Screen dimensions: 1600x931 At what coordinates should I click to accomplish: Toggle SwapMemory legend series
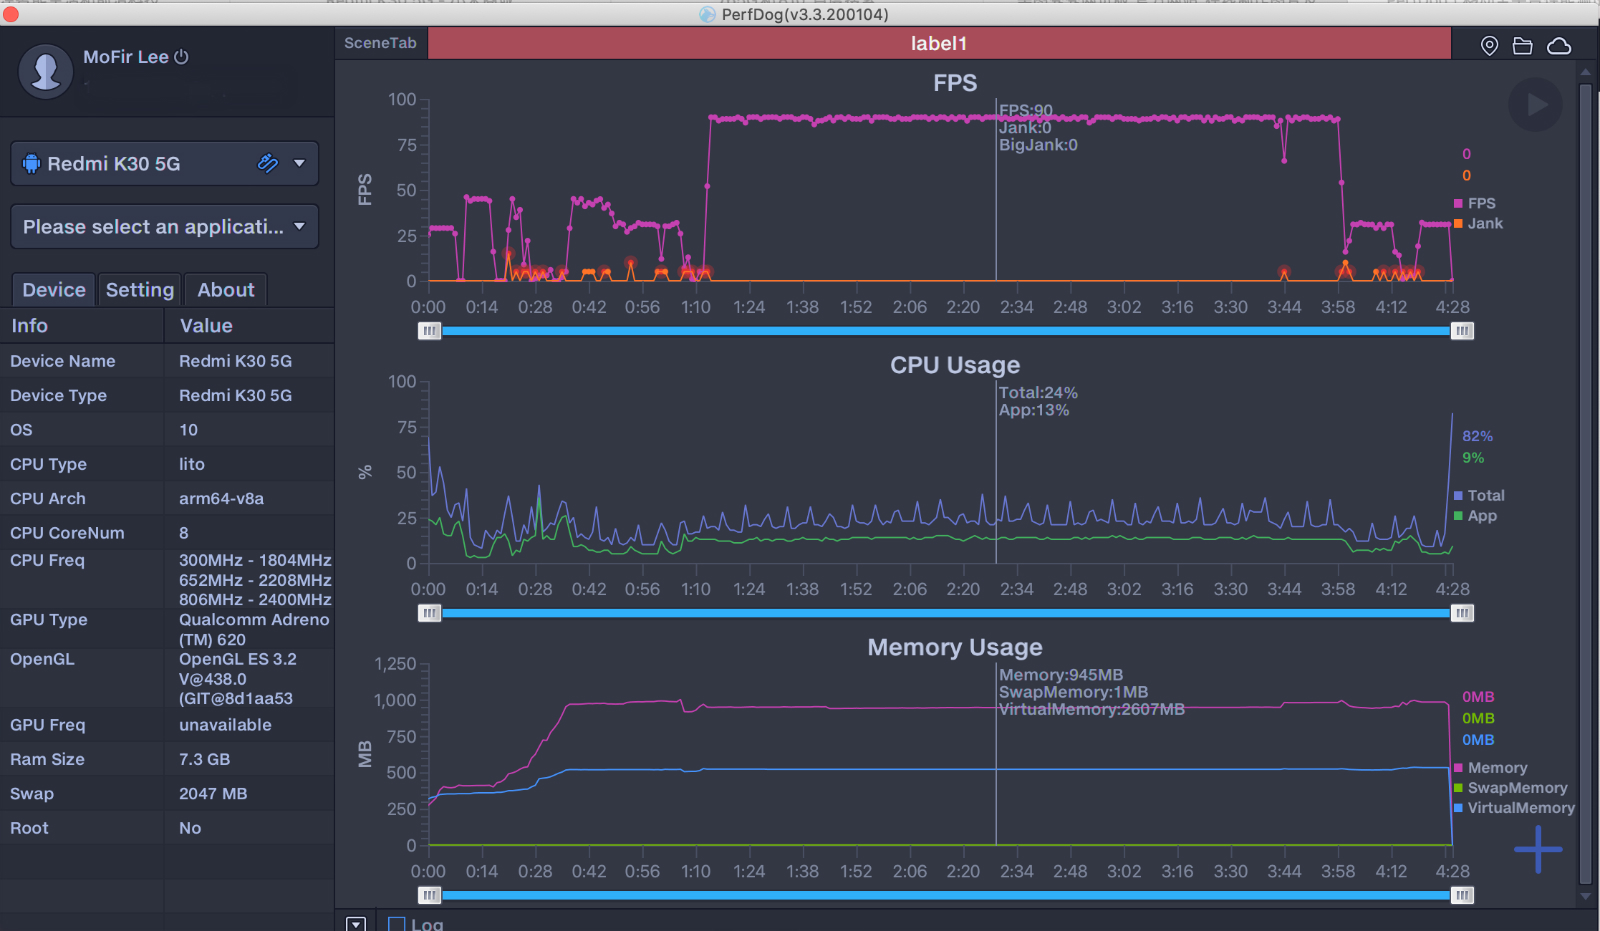(x=1510, y=788)
